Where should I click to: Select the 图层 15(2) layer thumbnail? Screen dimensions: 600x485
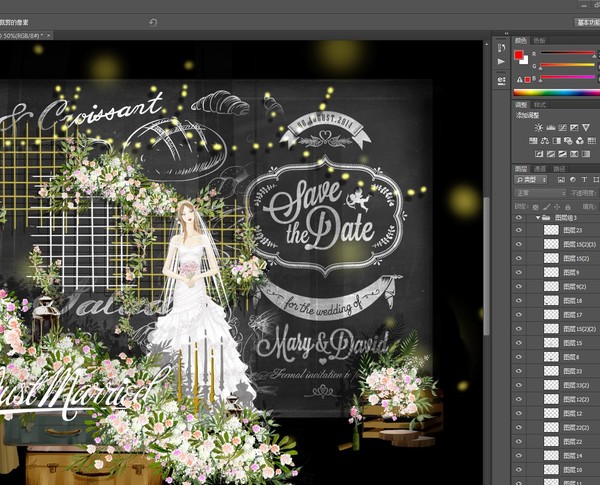click(x=551, y=258)
